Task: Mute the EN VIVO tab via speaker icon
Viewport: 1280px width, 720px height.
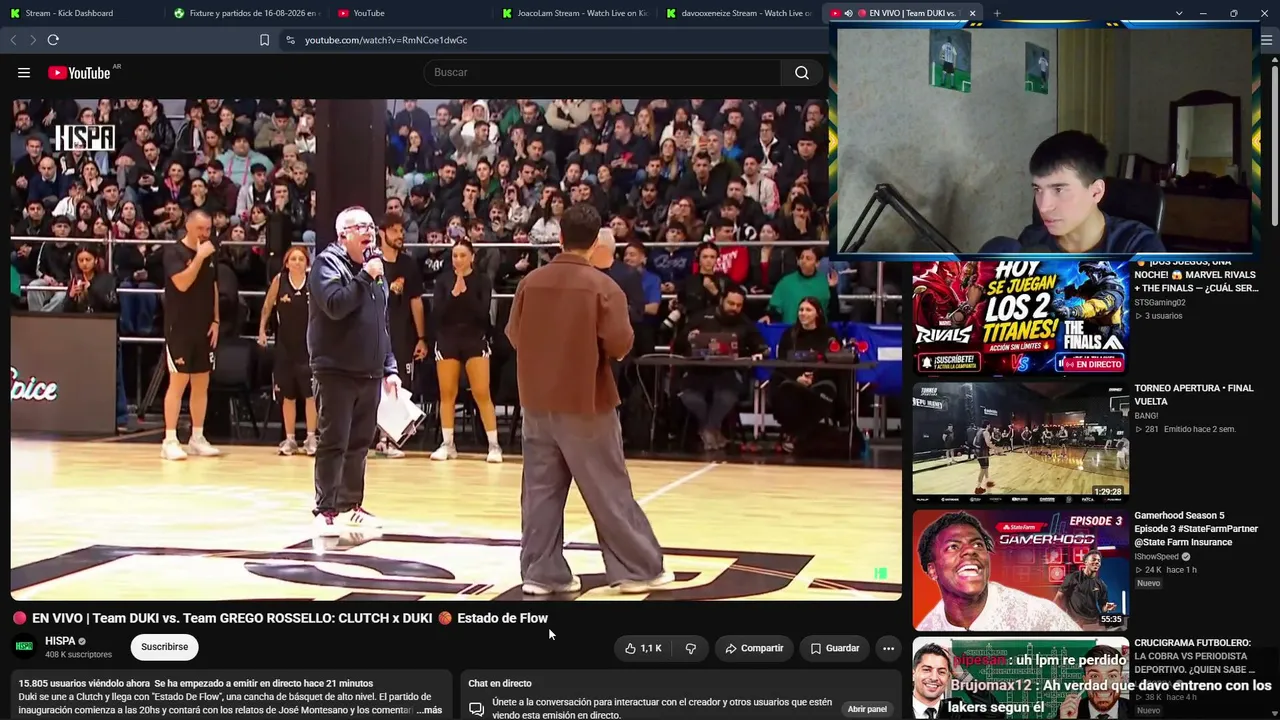Action: coord(848,13)
